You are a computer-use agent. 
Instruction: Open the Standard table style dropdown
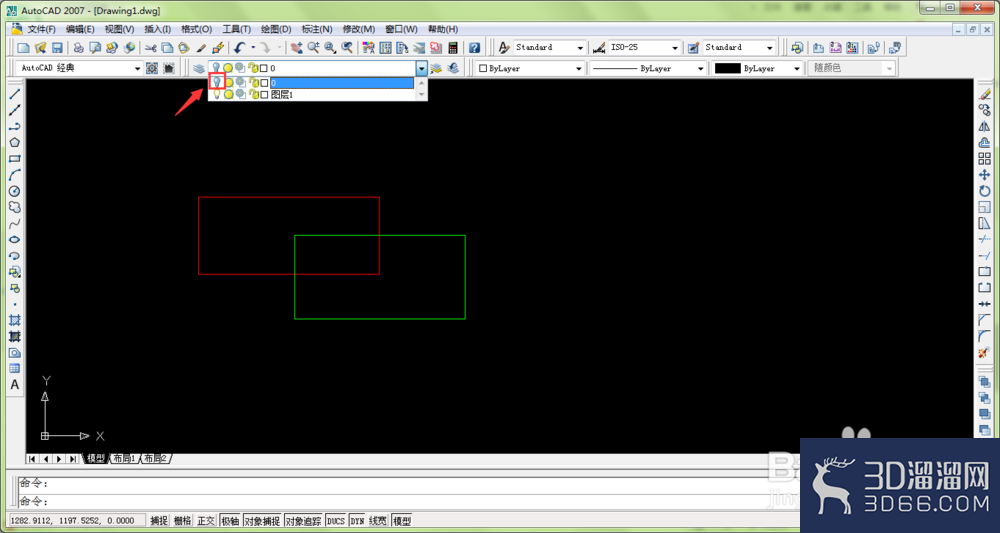(x=770, y=48)
